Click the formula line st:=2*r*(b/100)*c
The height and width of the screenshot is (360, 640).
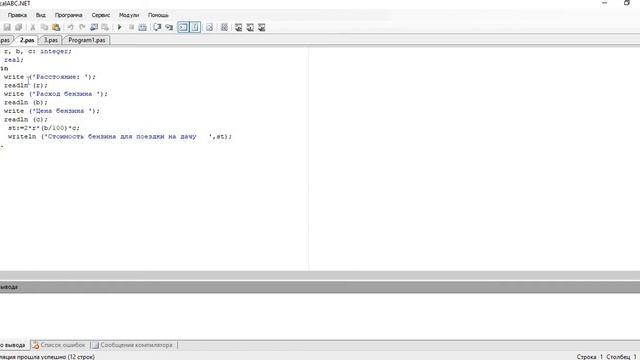[x=44, y=128]
